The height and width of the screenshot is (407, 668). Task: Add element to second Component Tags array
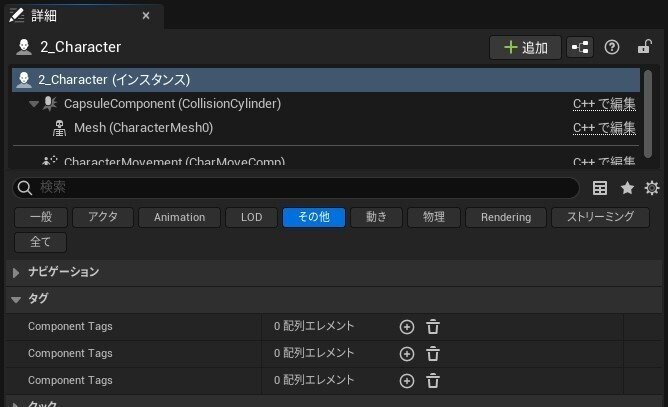407,354
